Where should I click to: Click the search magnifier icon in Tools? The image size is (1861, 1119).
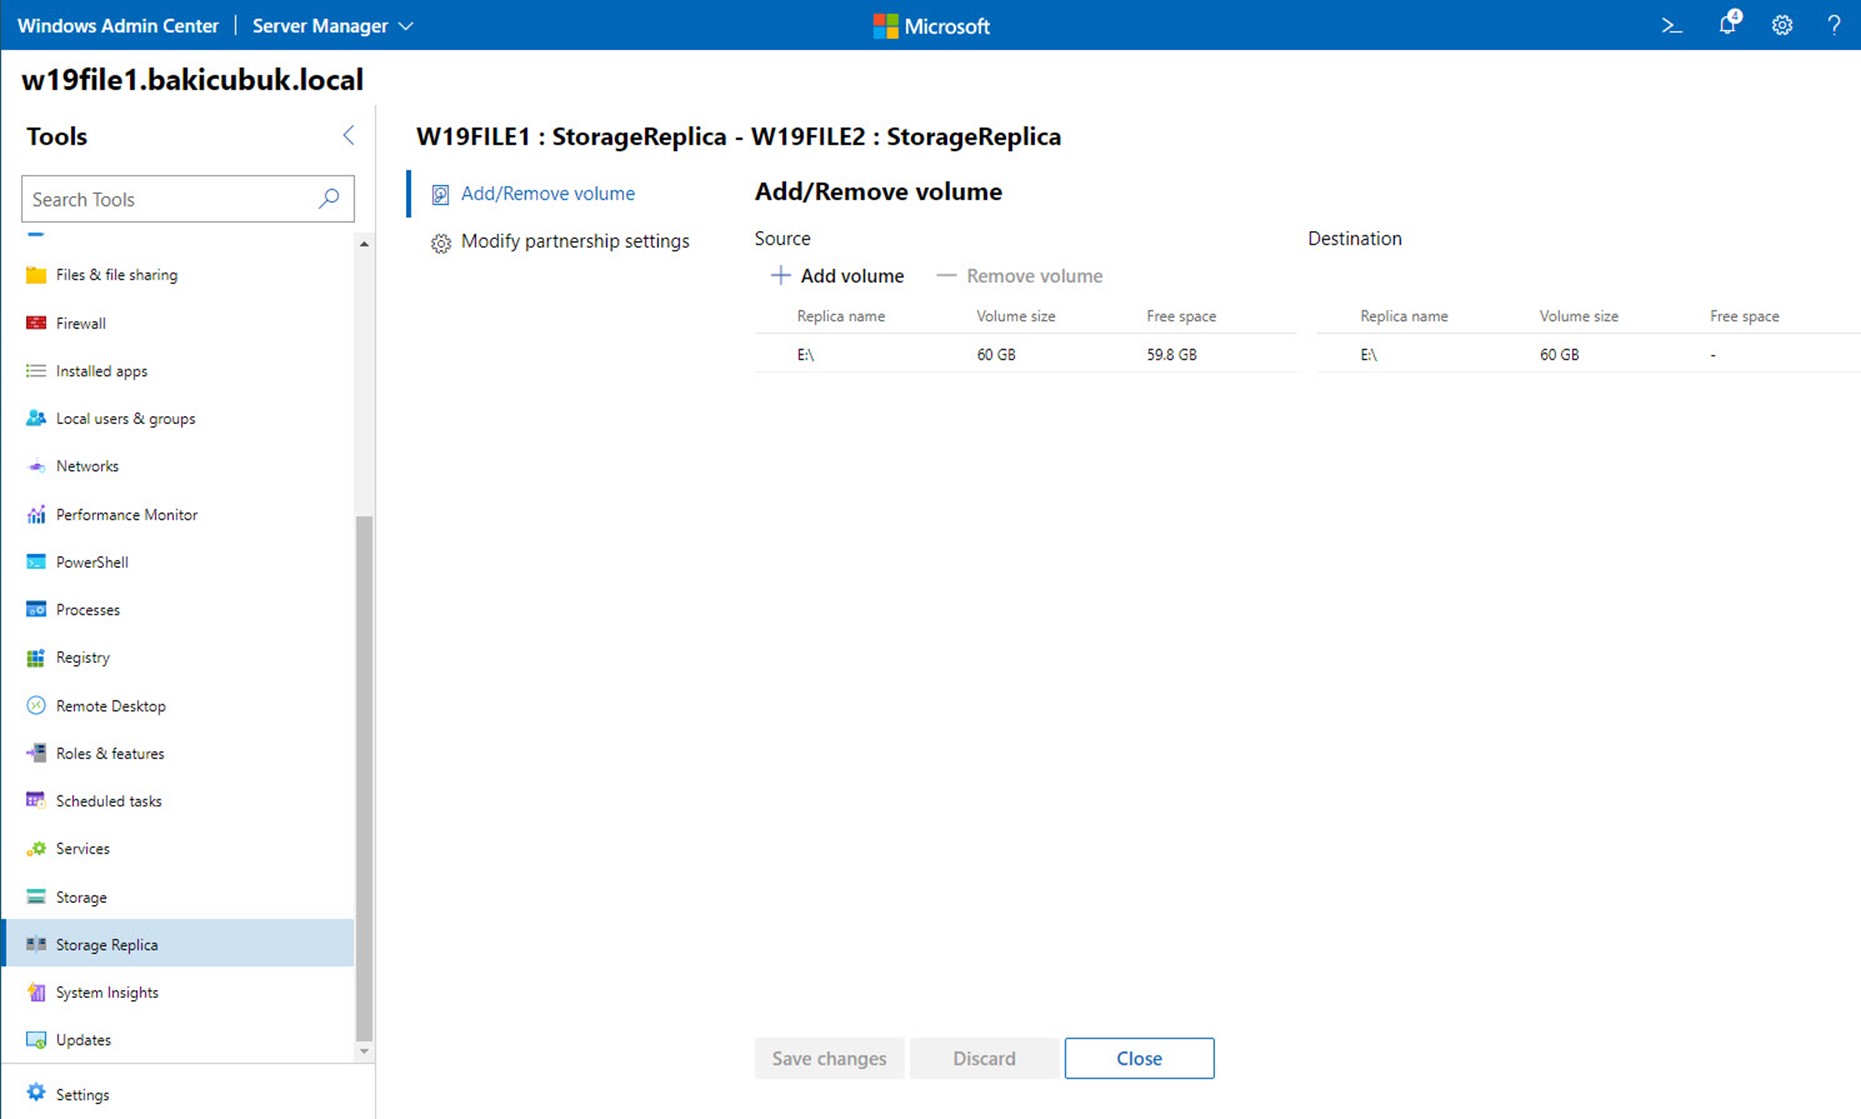click(x=329, y=198)
